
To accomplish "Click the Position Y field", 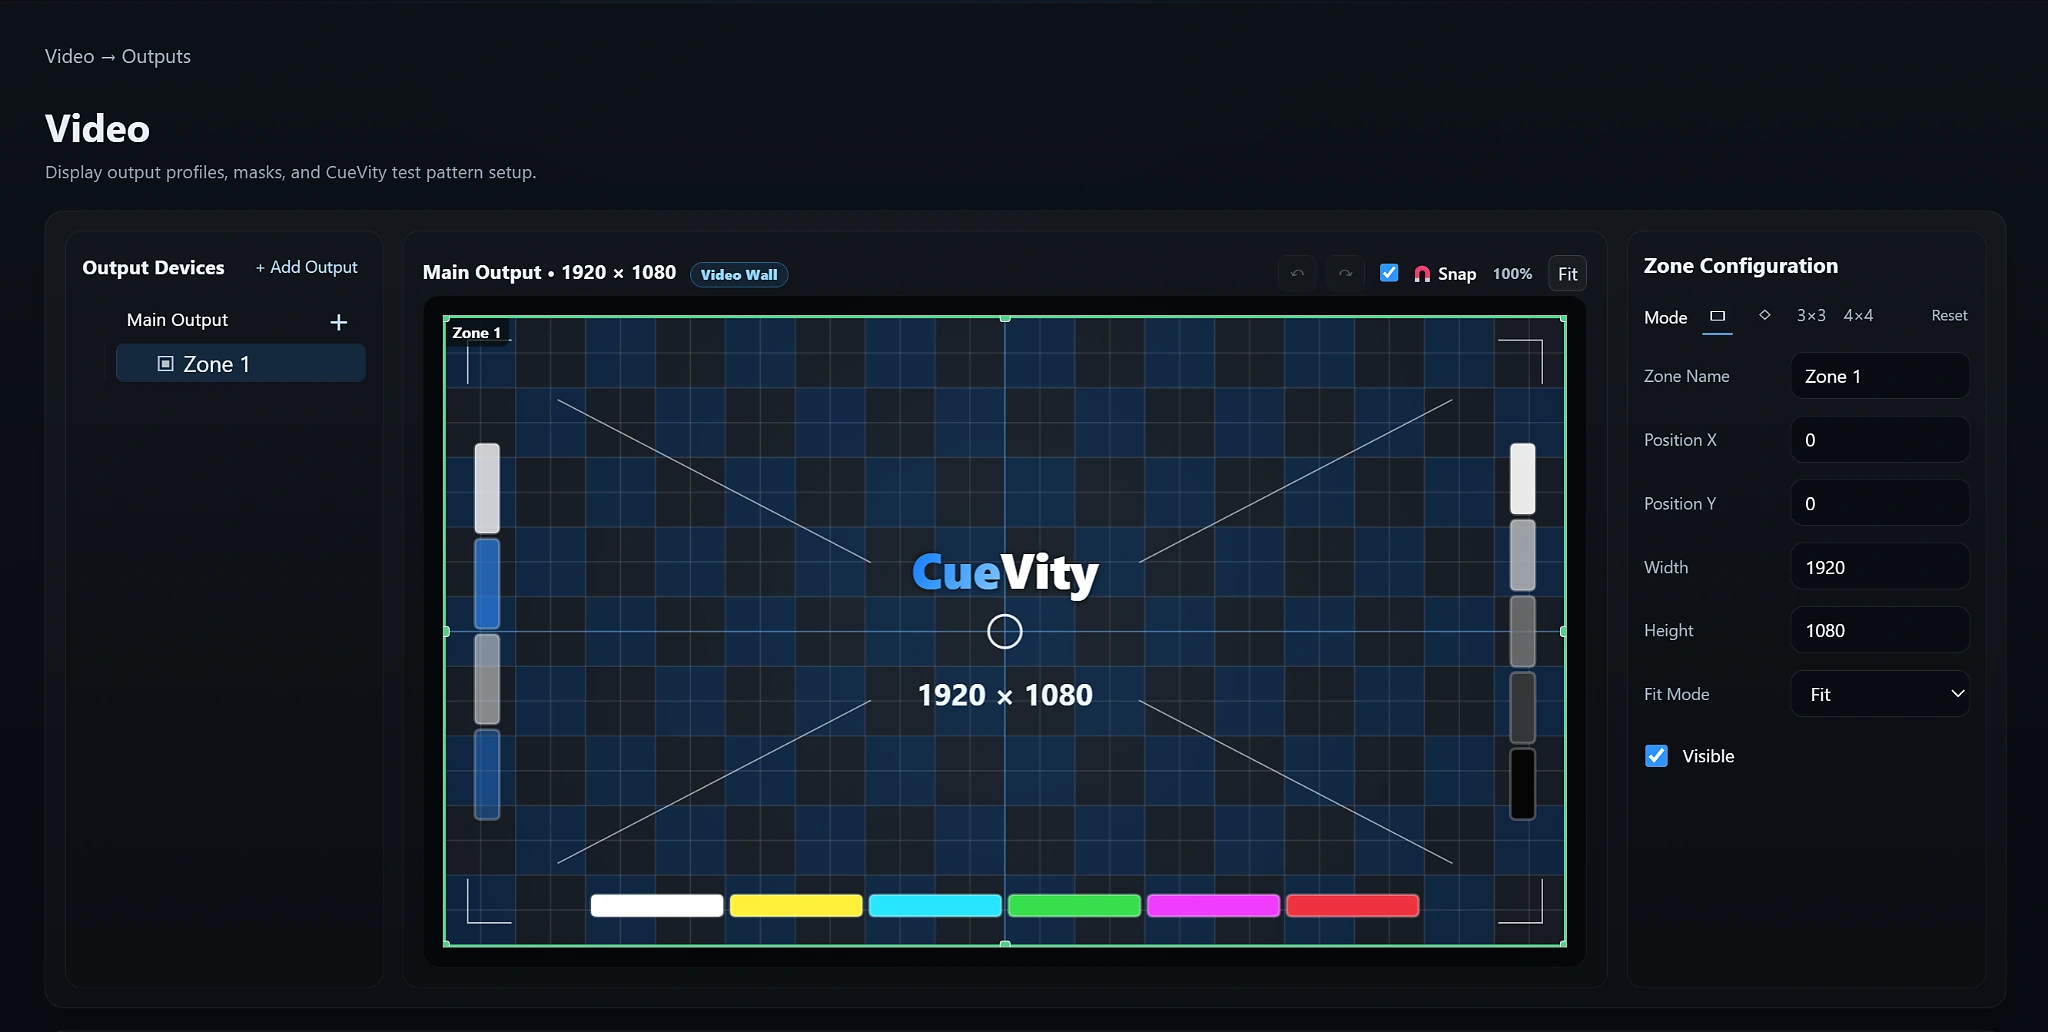I will [1880, 504].
